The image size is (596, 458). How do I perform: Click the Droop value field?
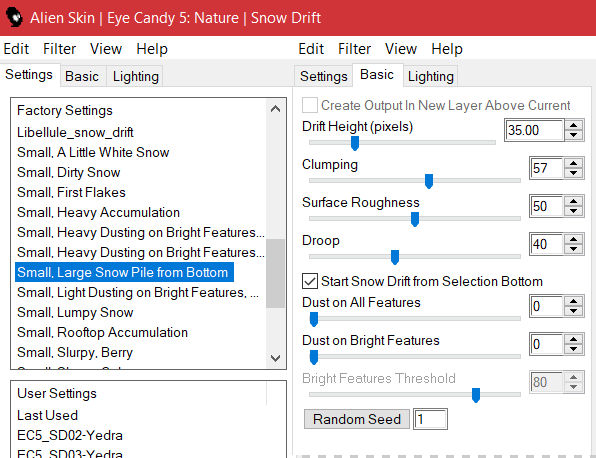click(x=547, y=244)
